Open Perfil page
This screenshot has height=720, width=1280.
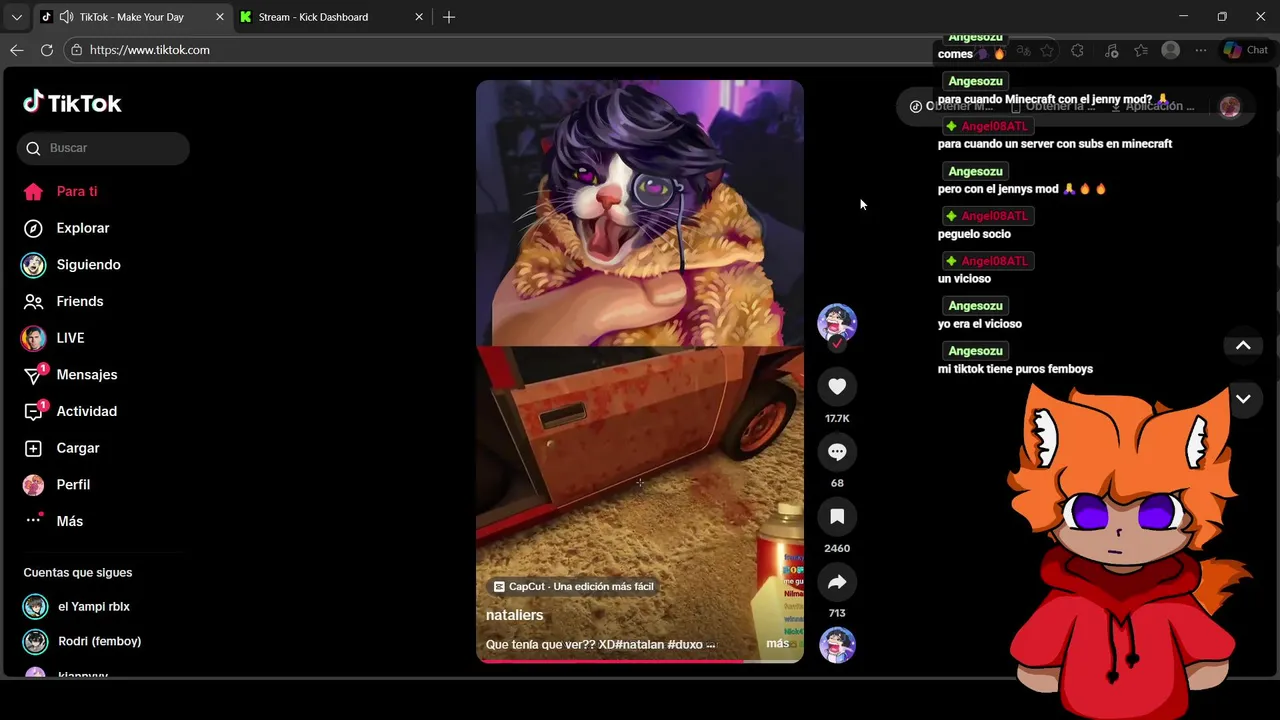point(58,485)
